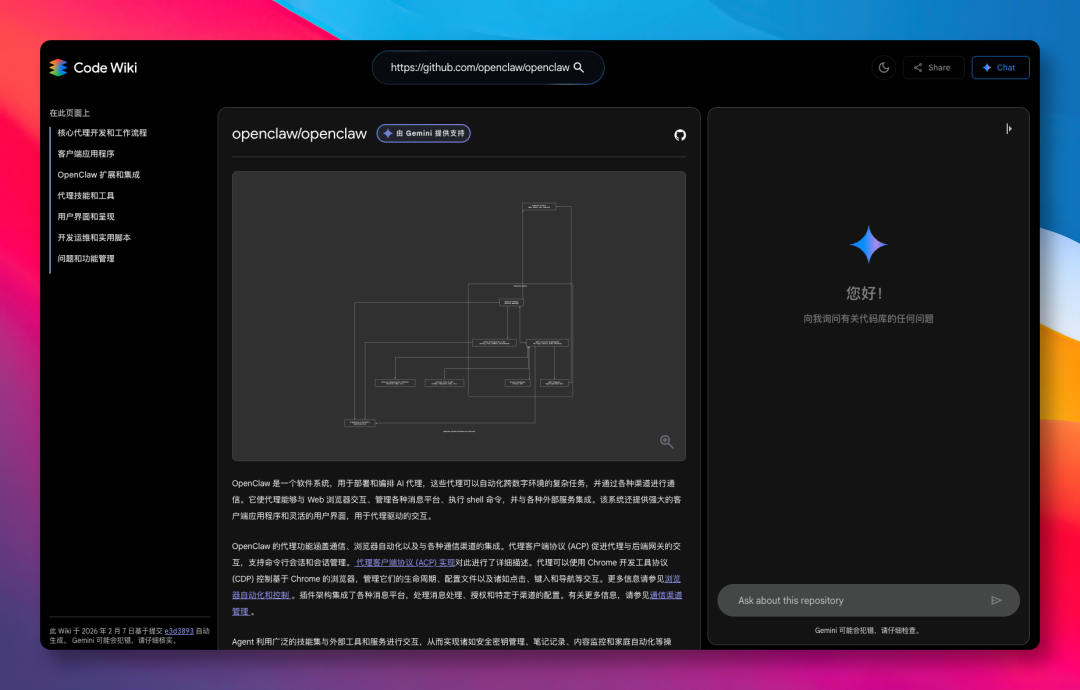Click the Gemini sparkle icon in chat panel
The height and width of the screenshot is (690, 1080).
[869, 244]
